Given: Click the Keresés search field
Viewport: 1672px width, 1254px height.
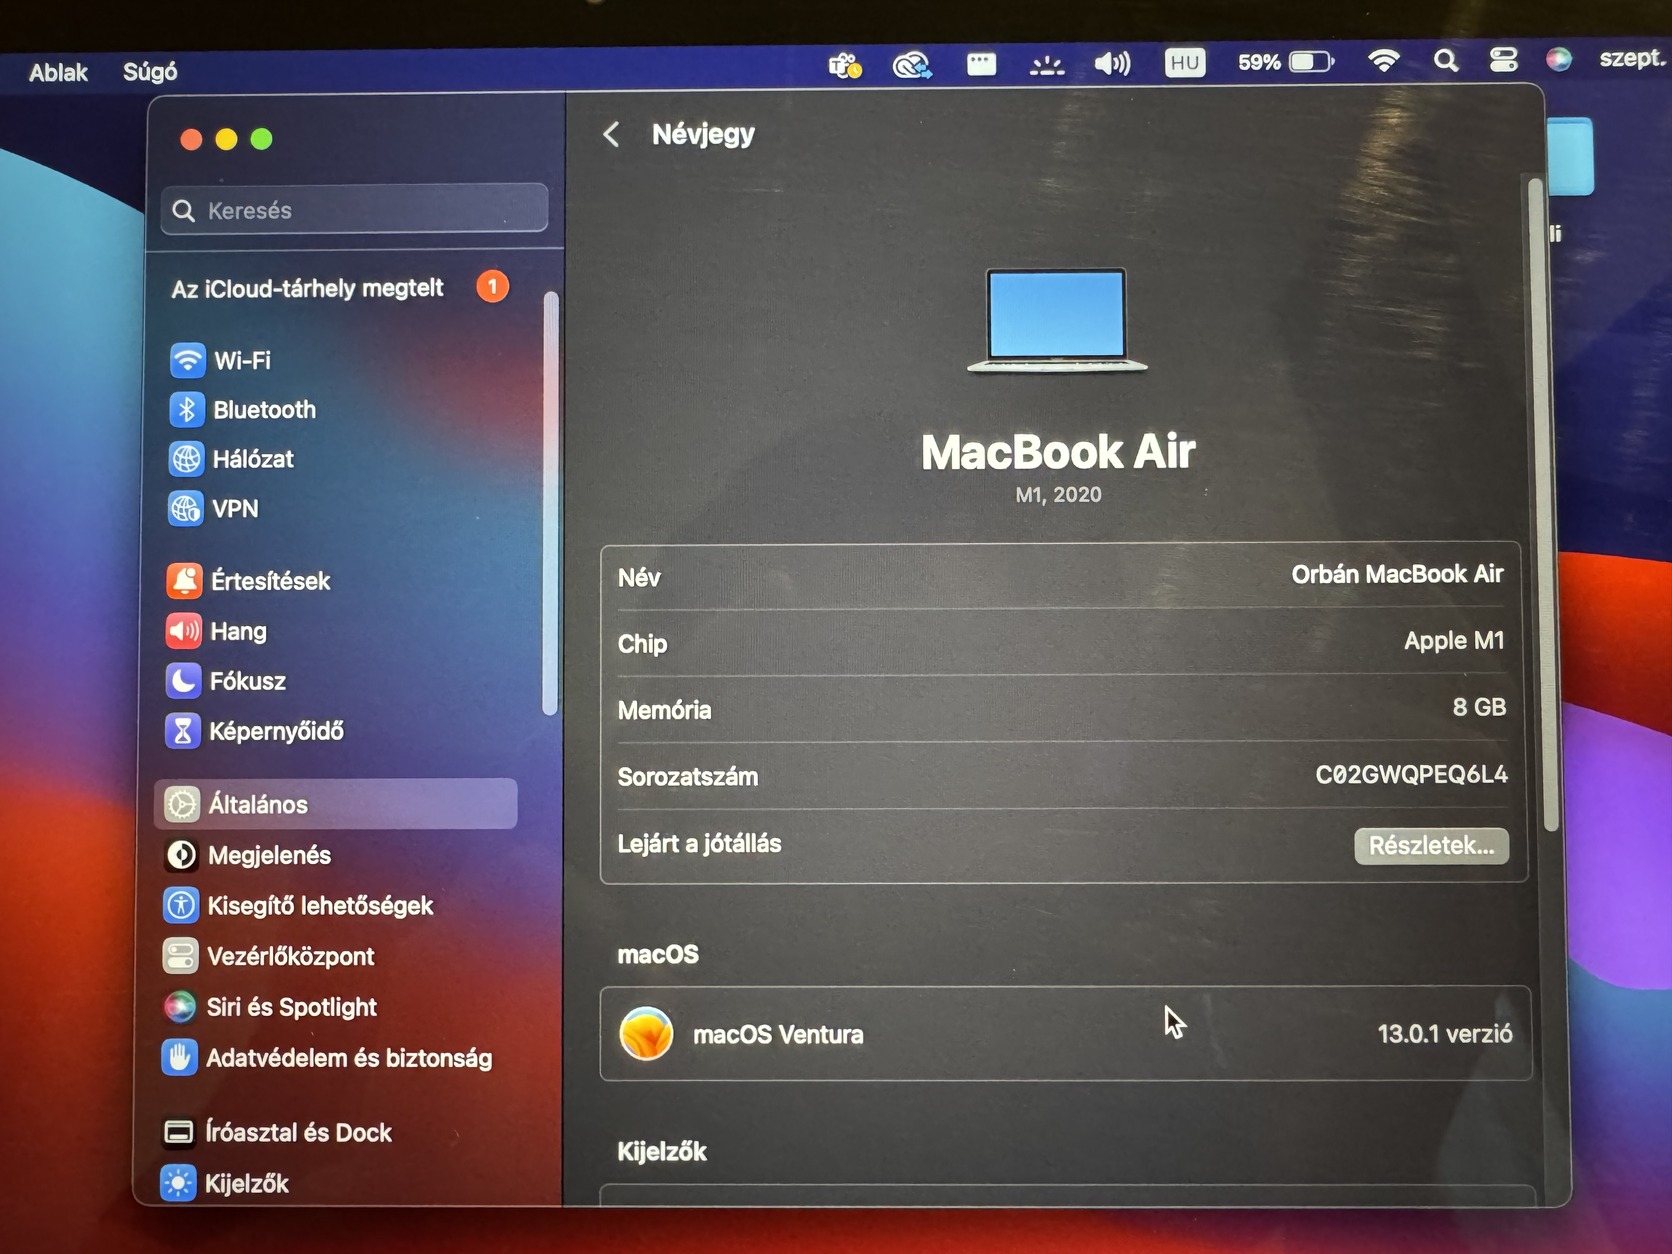Looking at the screenshot, I should point(354,209).
